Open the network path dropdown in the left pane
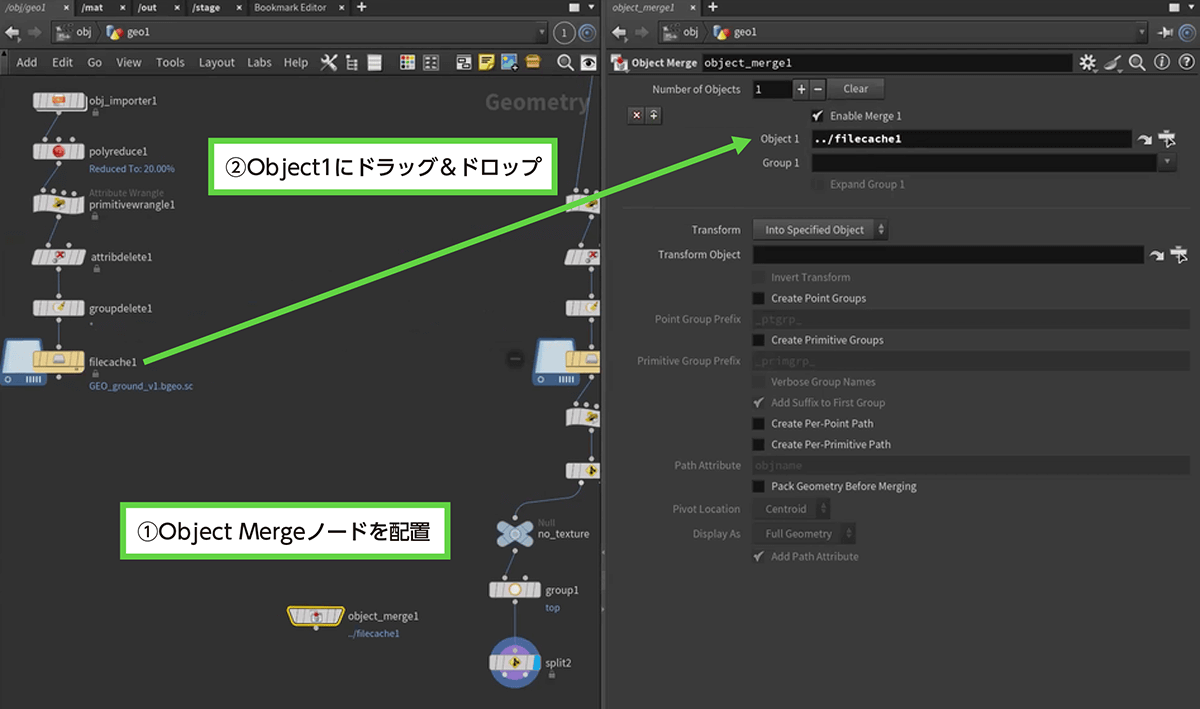Viewport: 1200px width, 709px height. [x=543, y=33]
